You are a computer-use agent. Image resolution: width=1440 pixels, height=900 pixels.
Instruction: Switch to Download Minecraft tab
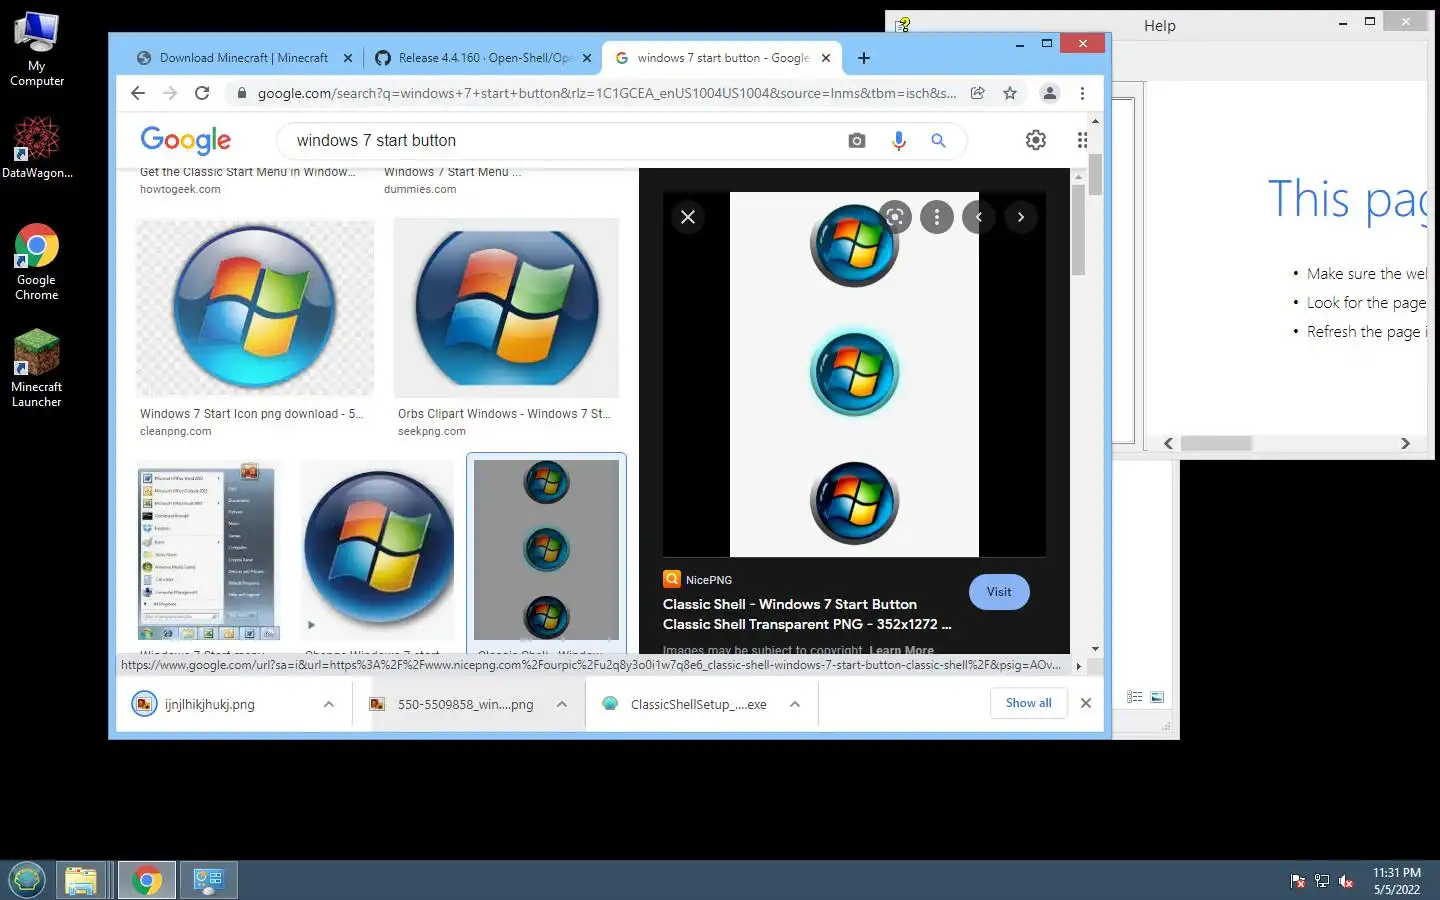[x=243, y=58]
